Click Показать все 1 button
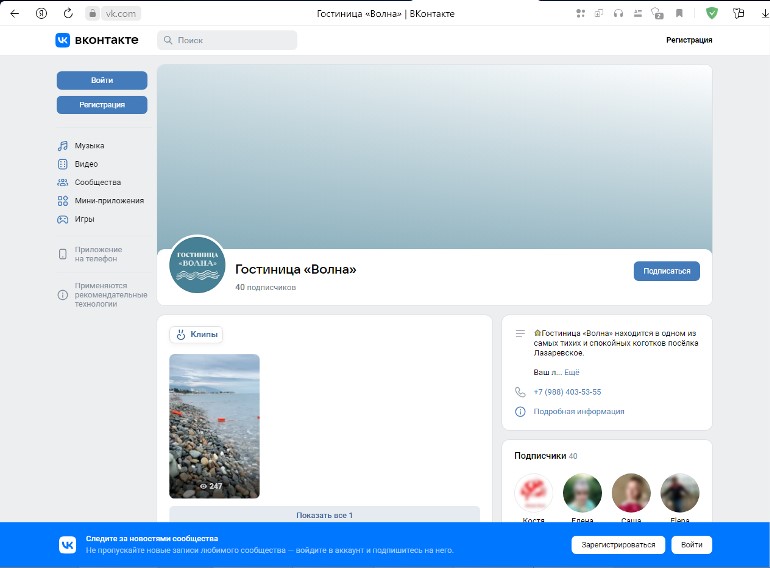This screenshot has height=568, width=770. pos(324,515)
